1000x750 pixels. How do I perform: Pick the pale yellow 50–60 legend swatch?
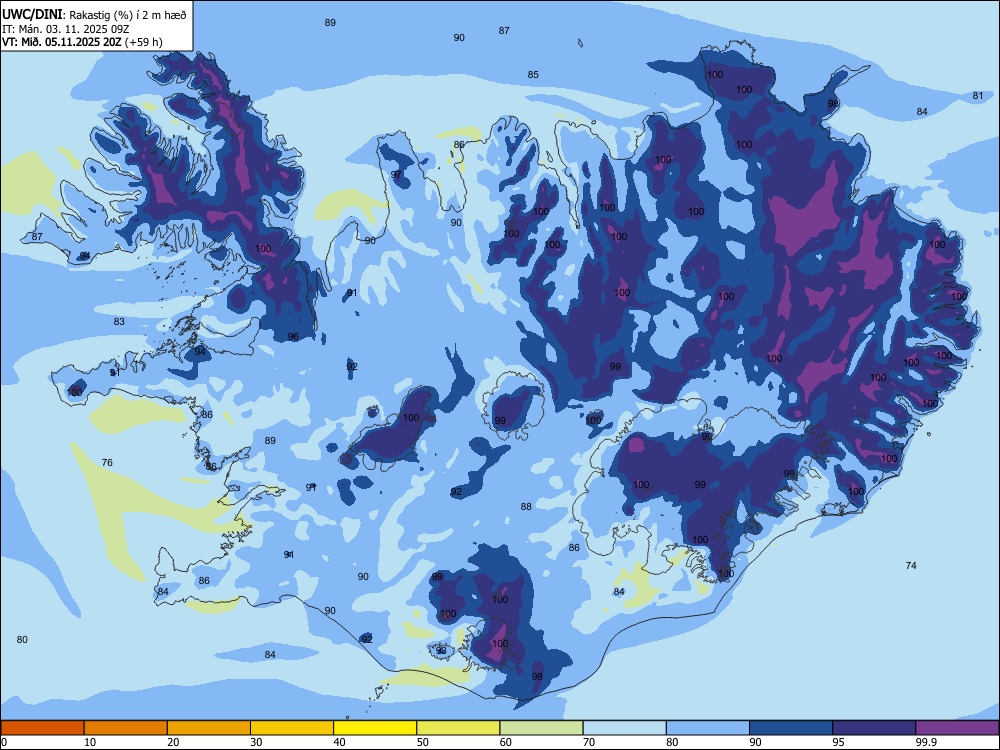(x=458, y=728)
